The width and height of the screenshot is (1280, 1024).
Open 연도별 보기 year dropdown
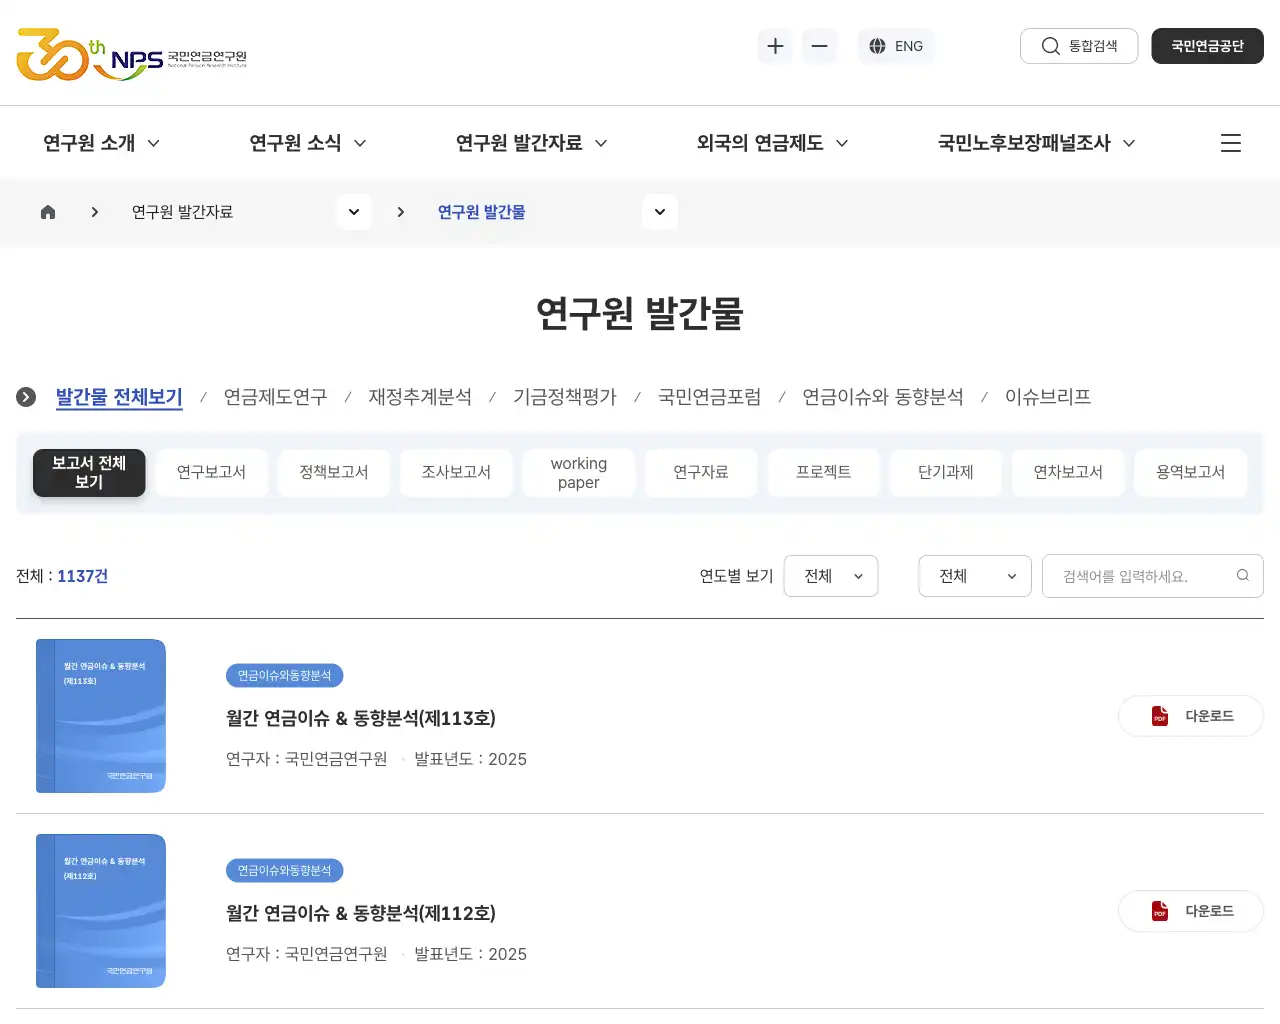[x=831, y=576]
